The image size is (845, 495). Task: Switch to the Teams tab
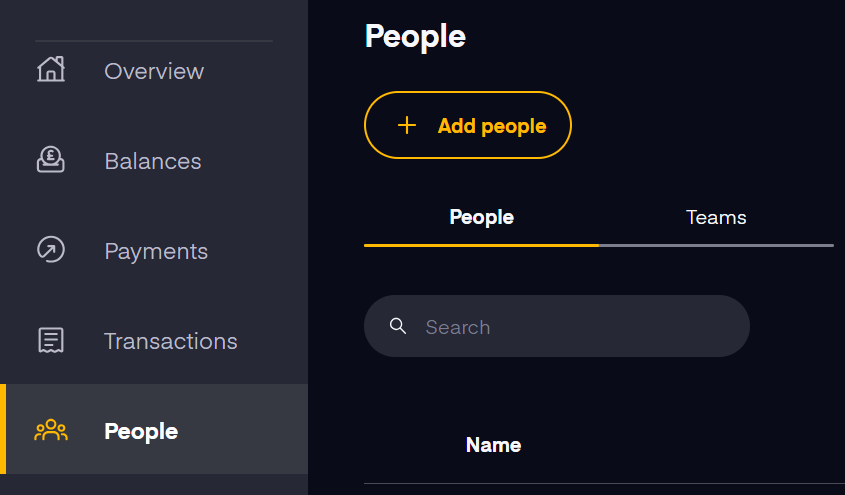716,218
